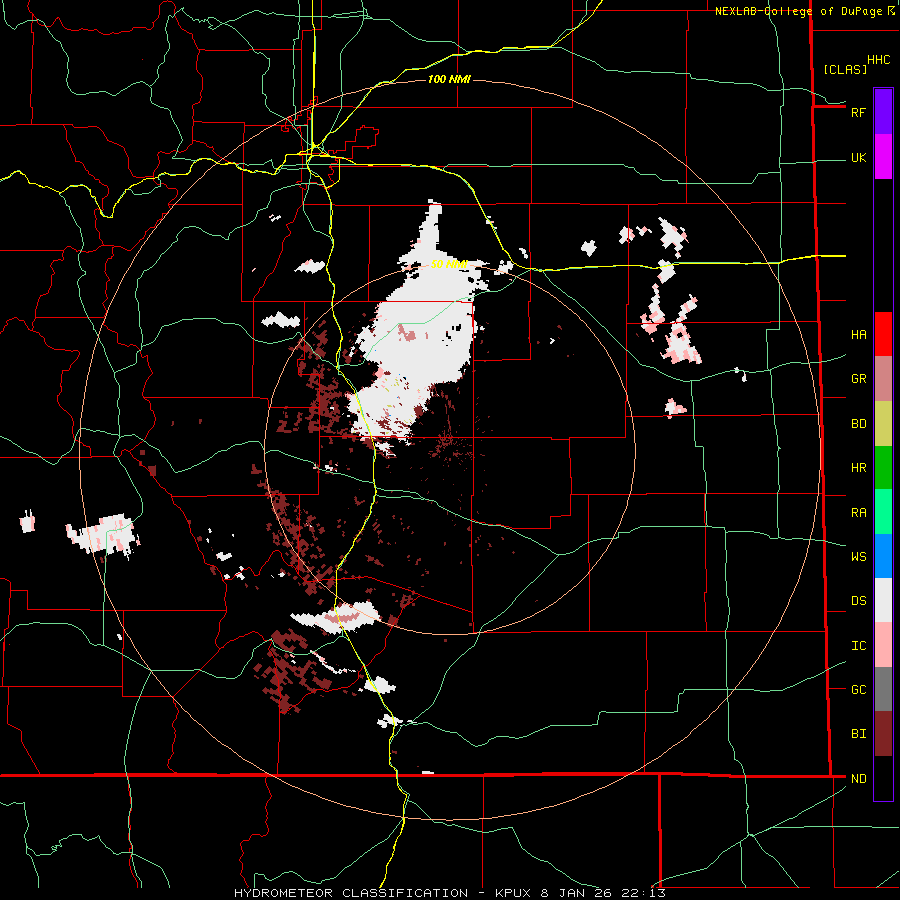
Task: Click the GR legend label
Action: tap(858, 379)
